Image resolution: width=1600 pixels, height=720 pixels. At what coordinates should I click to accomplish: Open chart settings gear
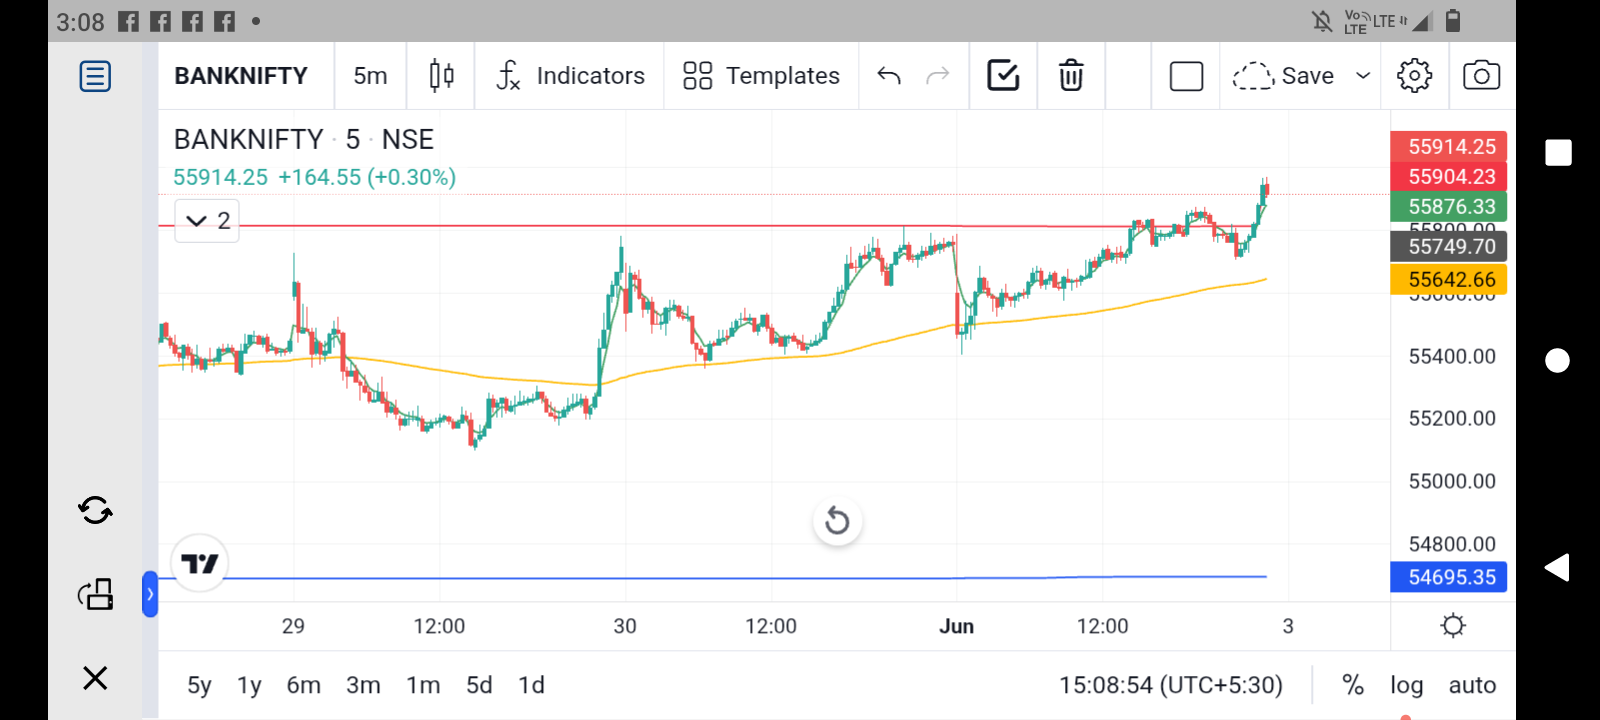(x=1414, y=76)
